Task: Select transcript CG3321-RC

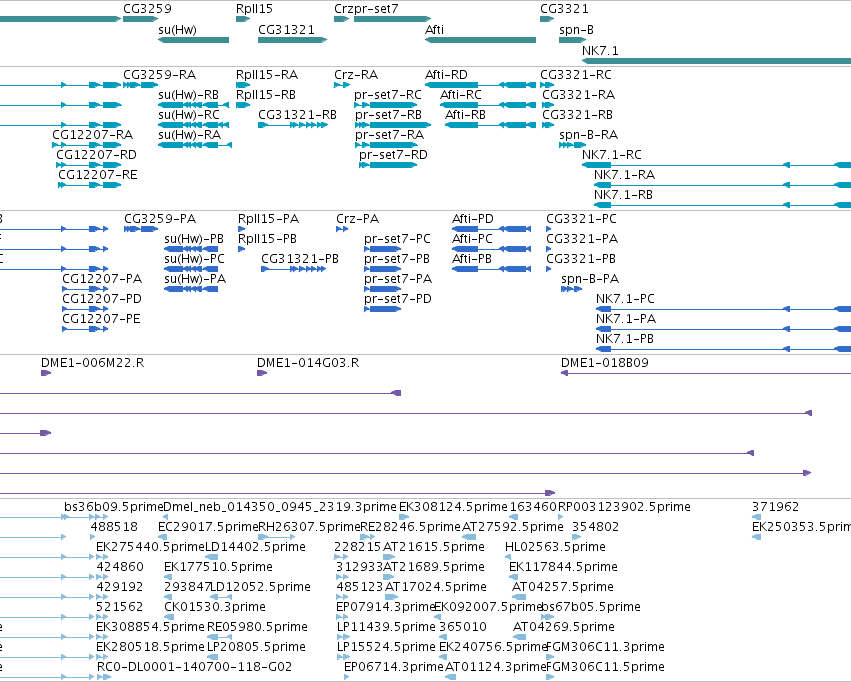Action: pos(547,85)
